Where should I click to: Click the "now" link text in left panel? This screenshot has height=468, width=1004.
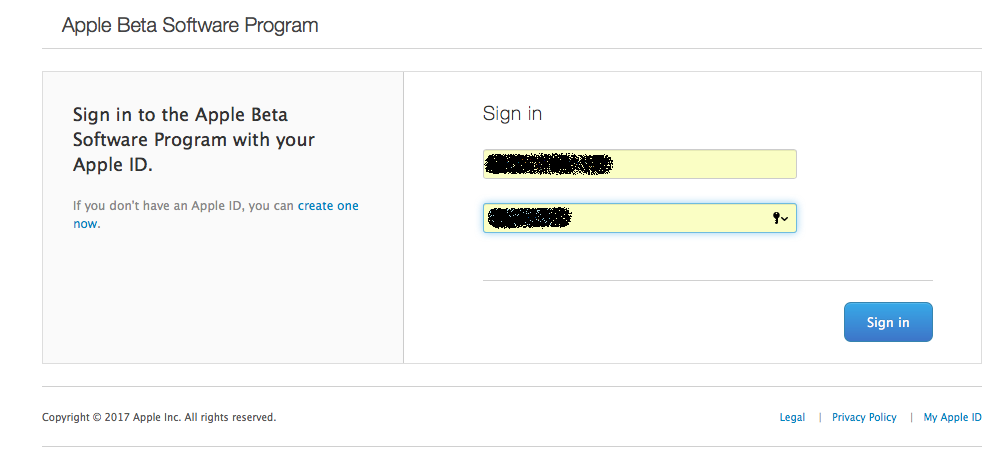tap(85, 224)
